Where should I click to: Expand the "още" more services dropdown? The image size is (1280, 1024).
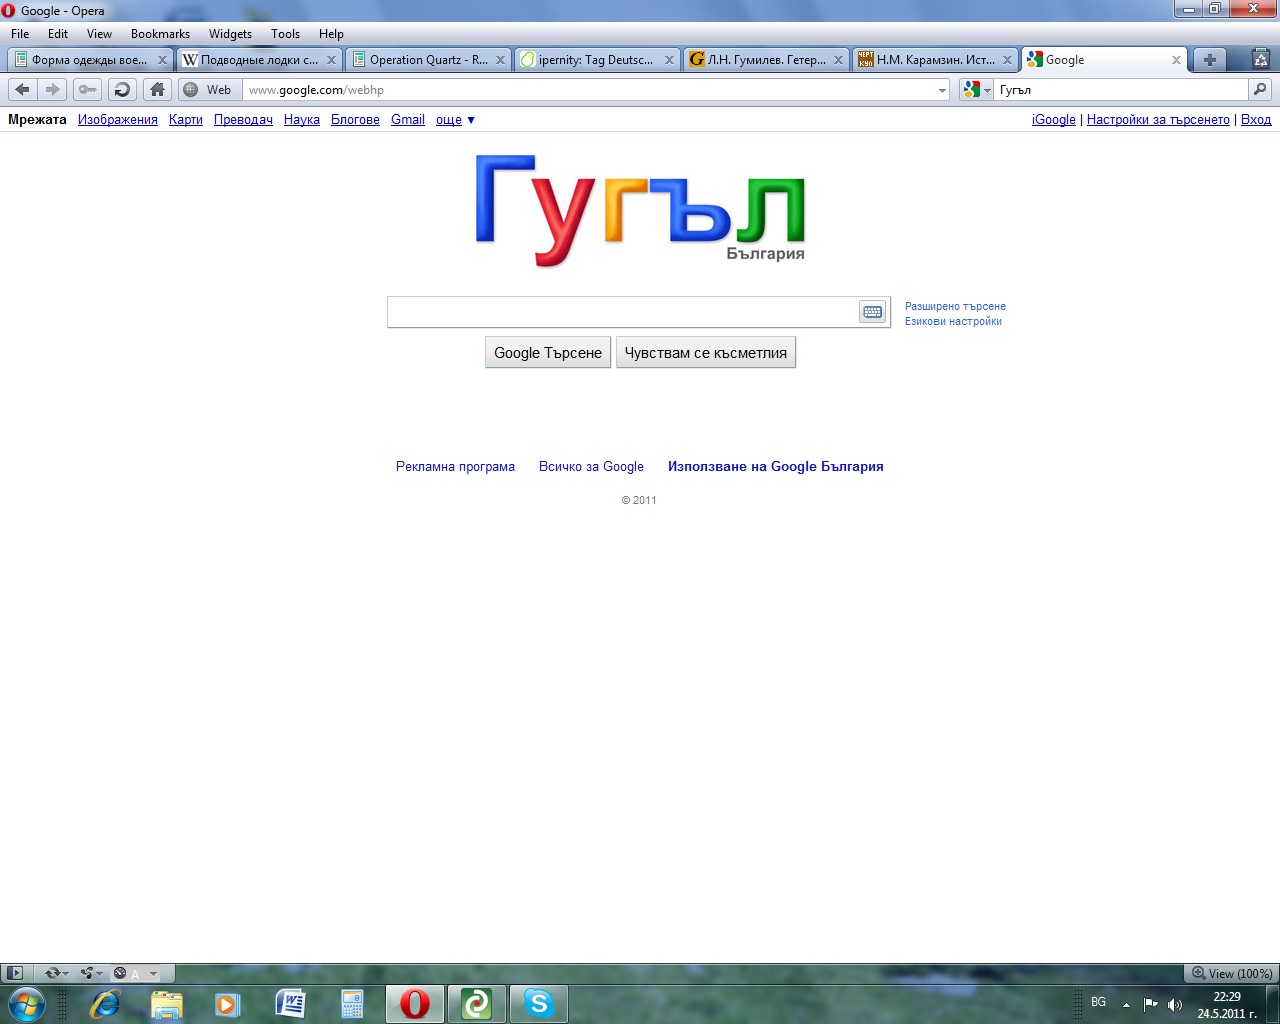coord(456,120)
